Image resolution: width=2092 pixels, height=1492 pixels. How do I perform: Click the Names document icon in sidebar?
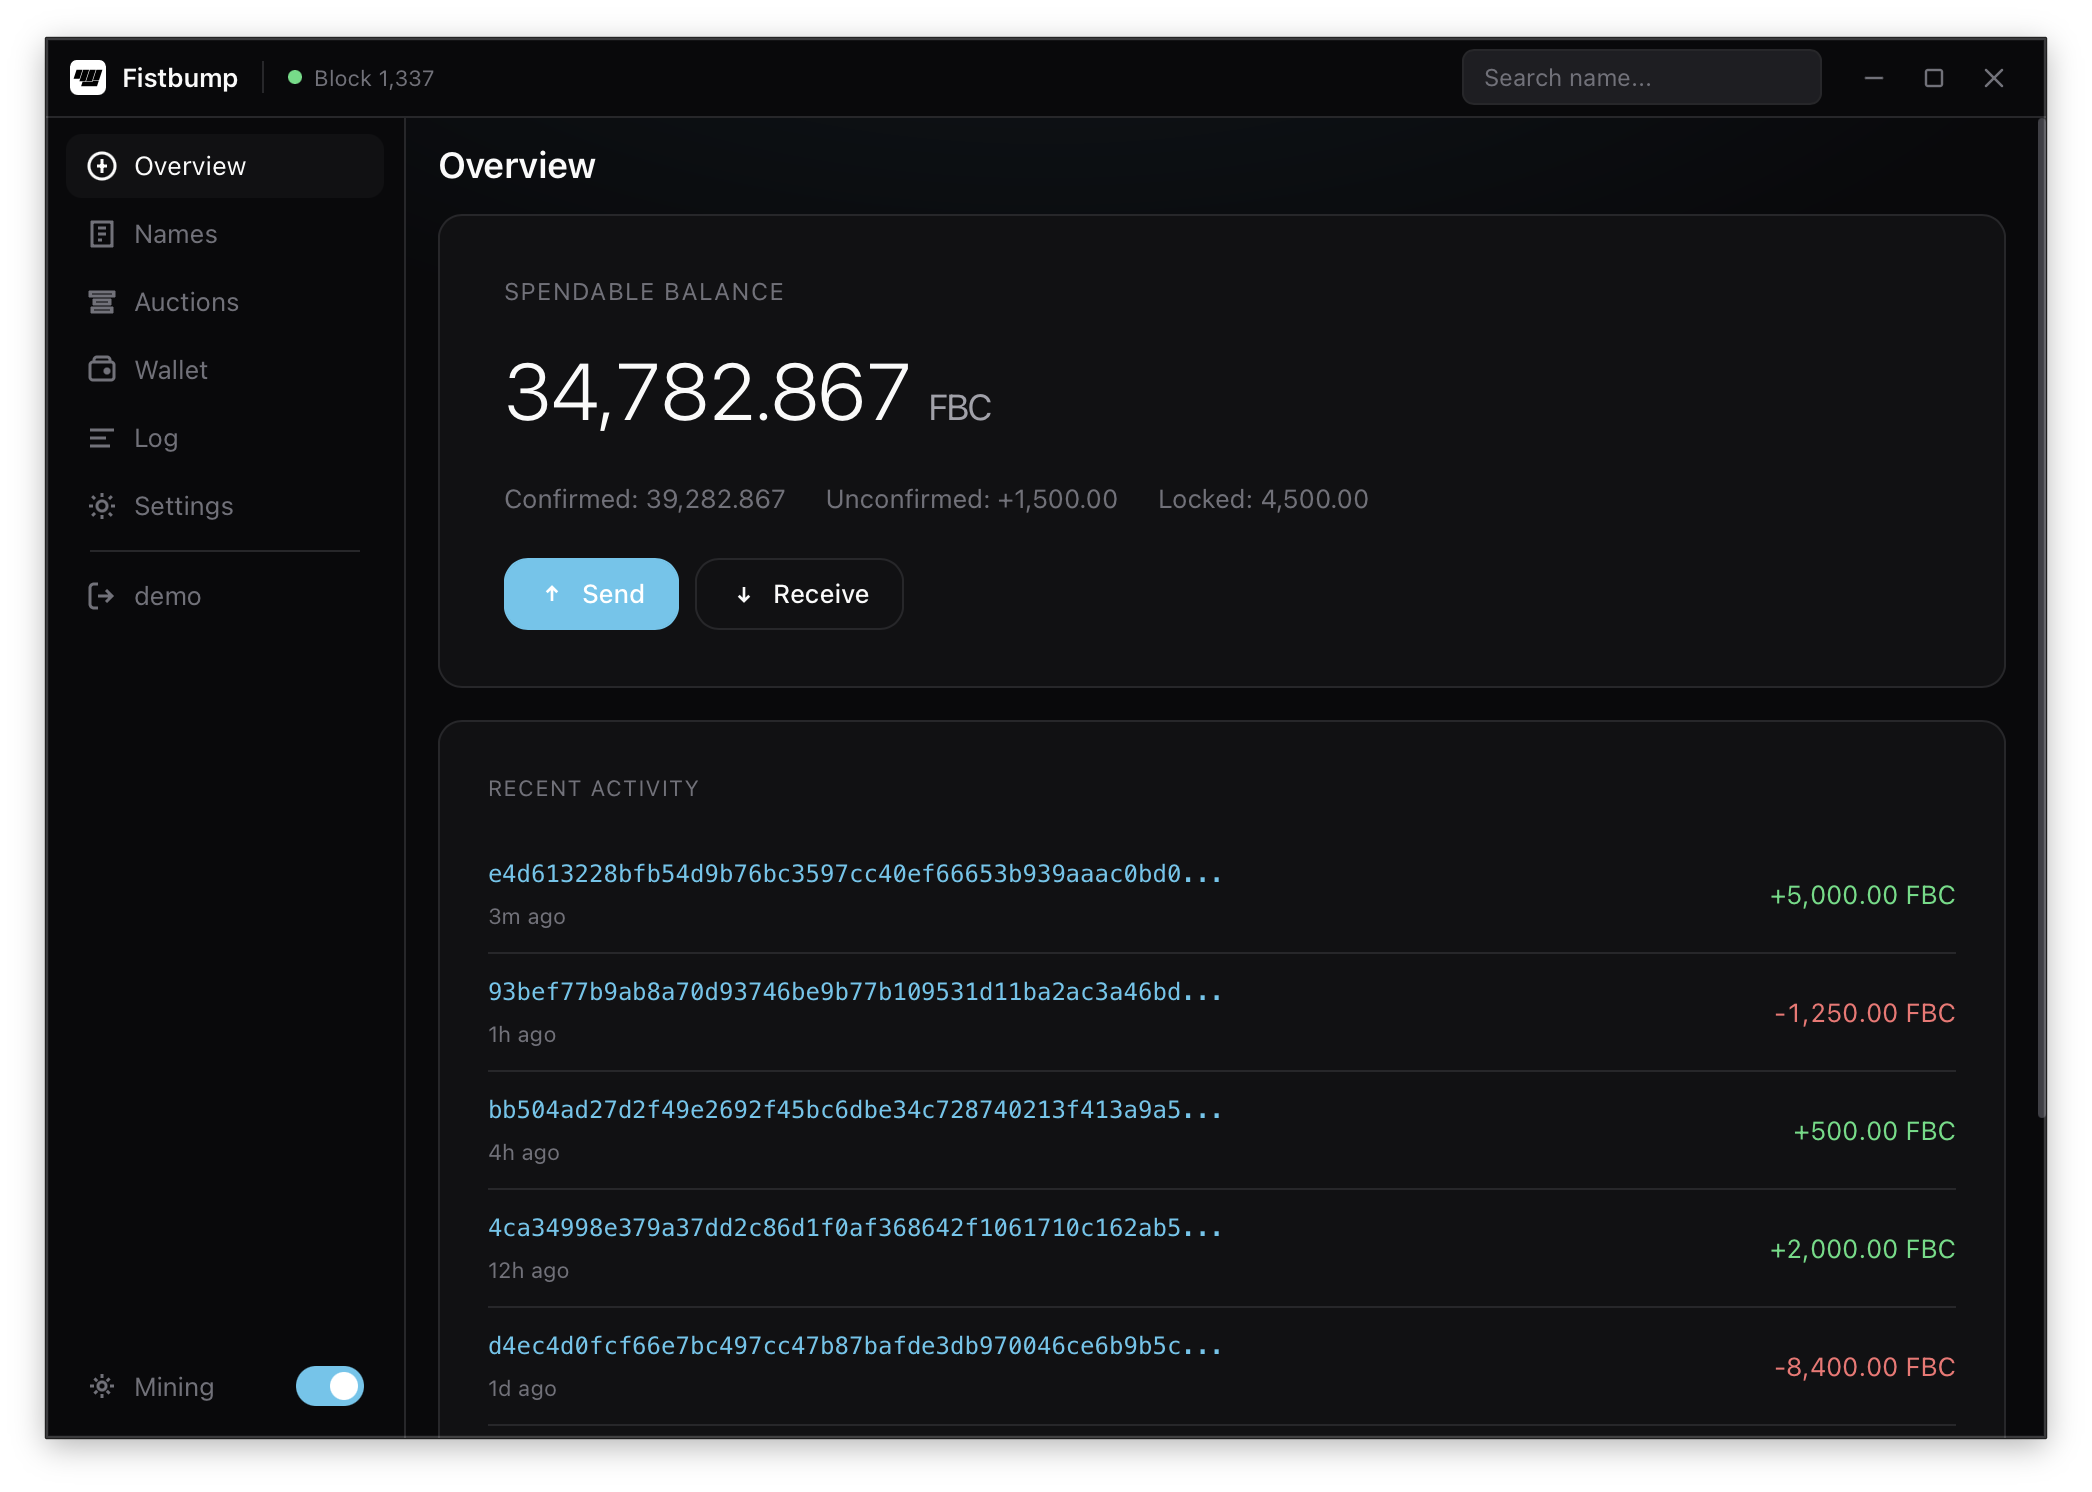click(101, 233)
